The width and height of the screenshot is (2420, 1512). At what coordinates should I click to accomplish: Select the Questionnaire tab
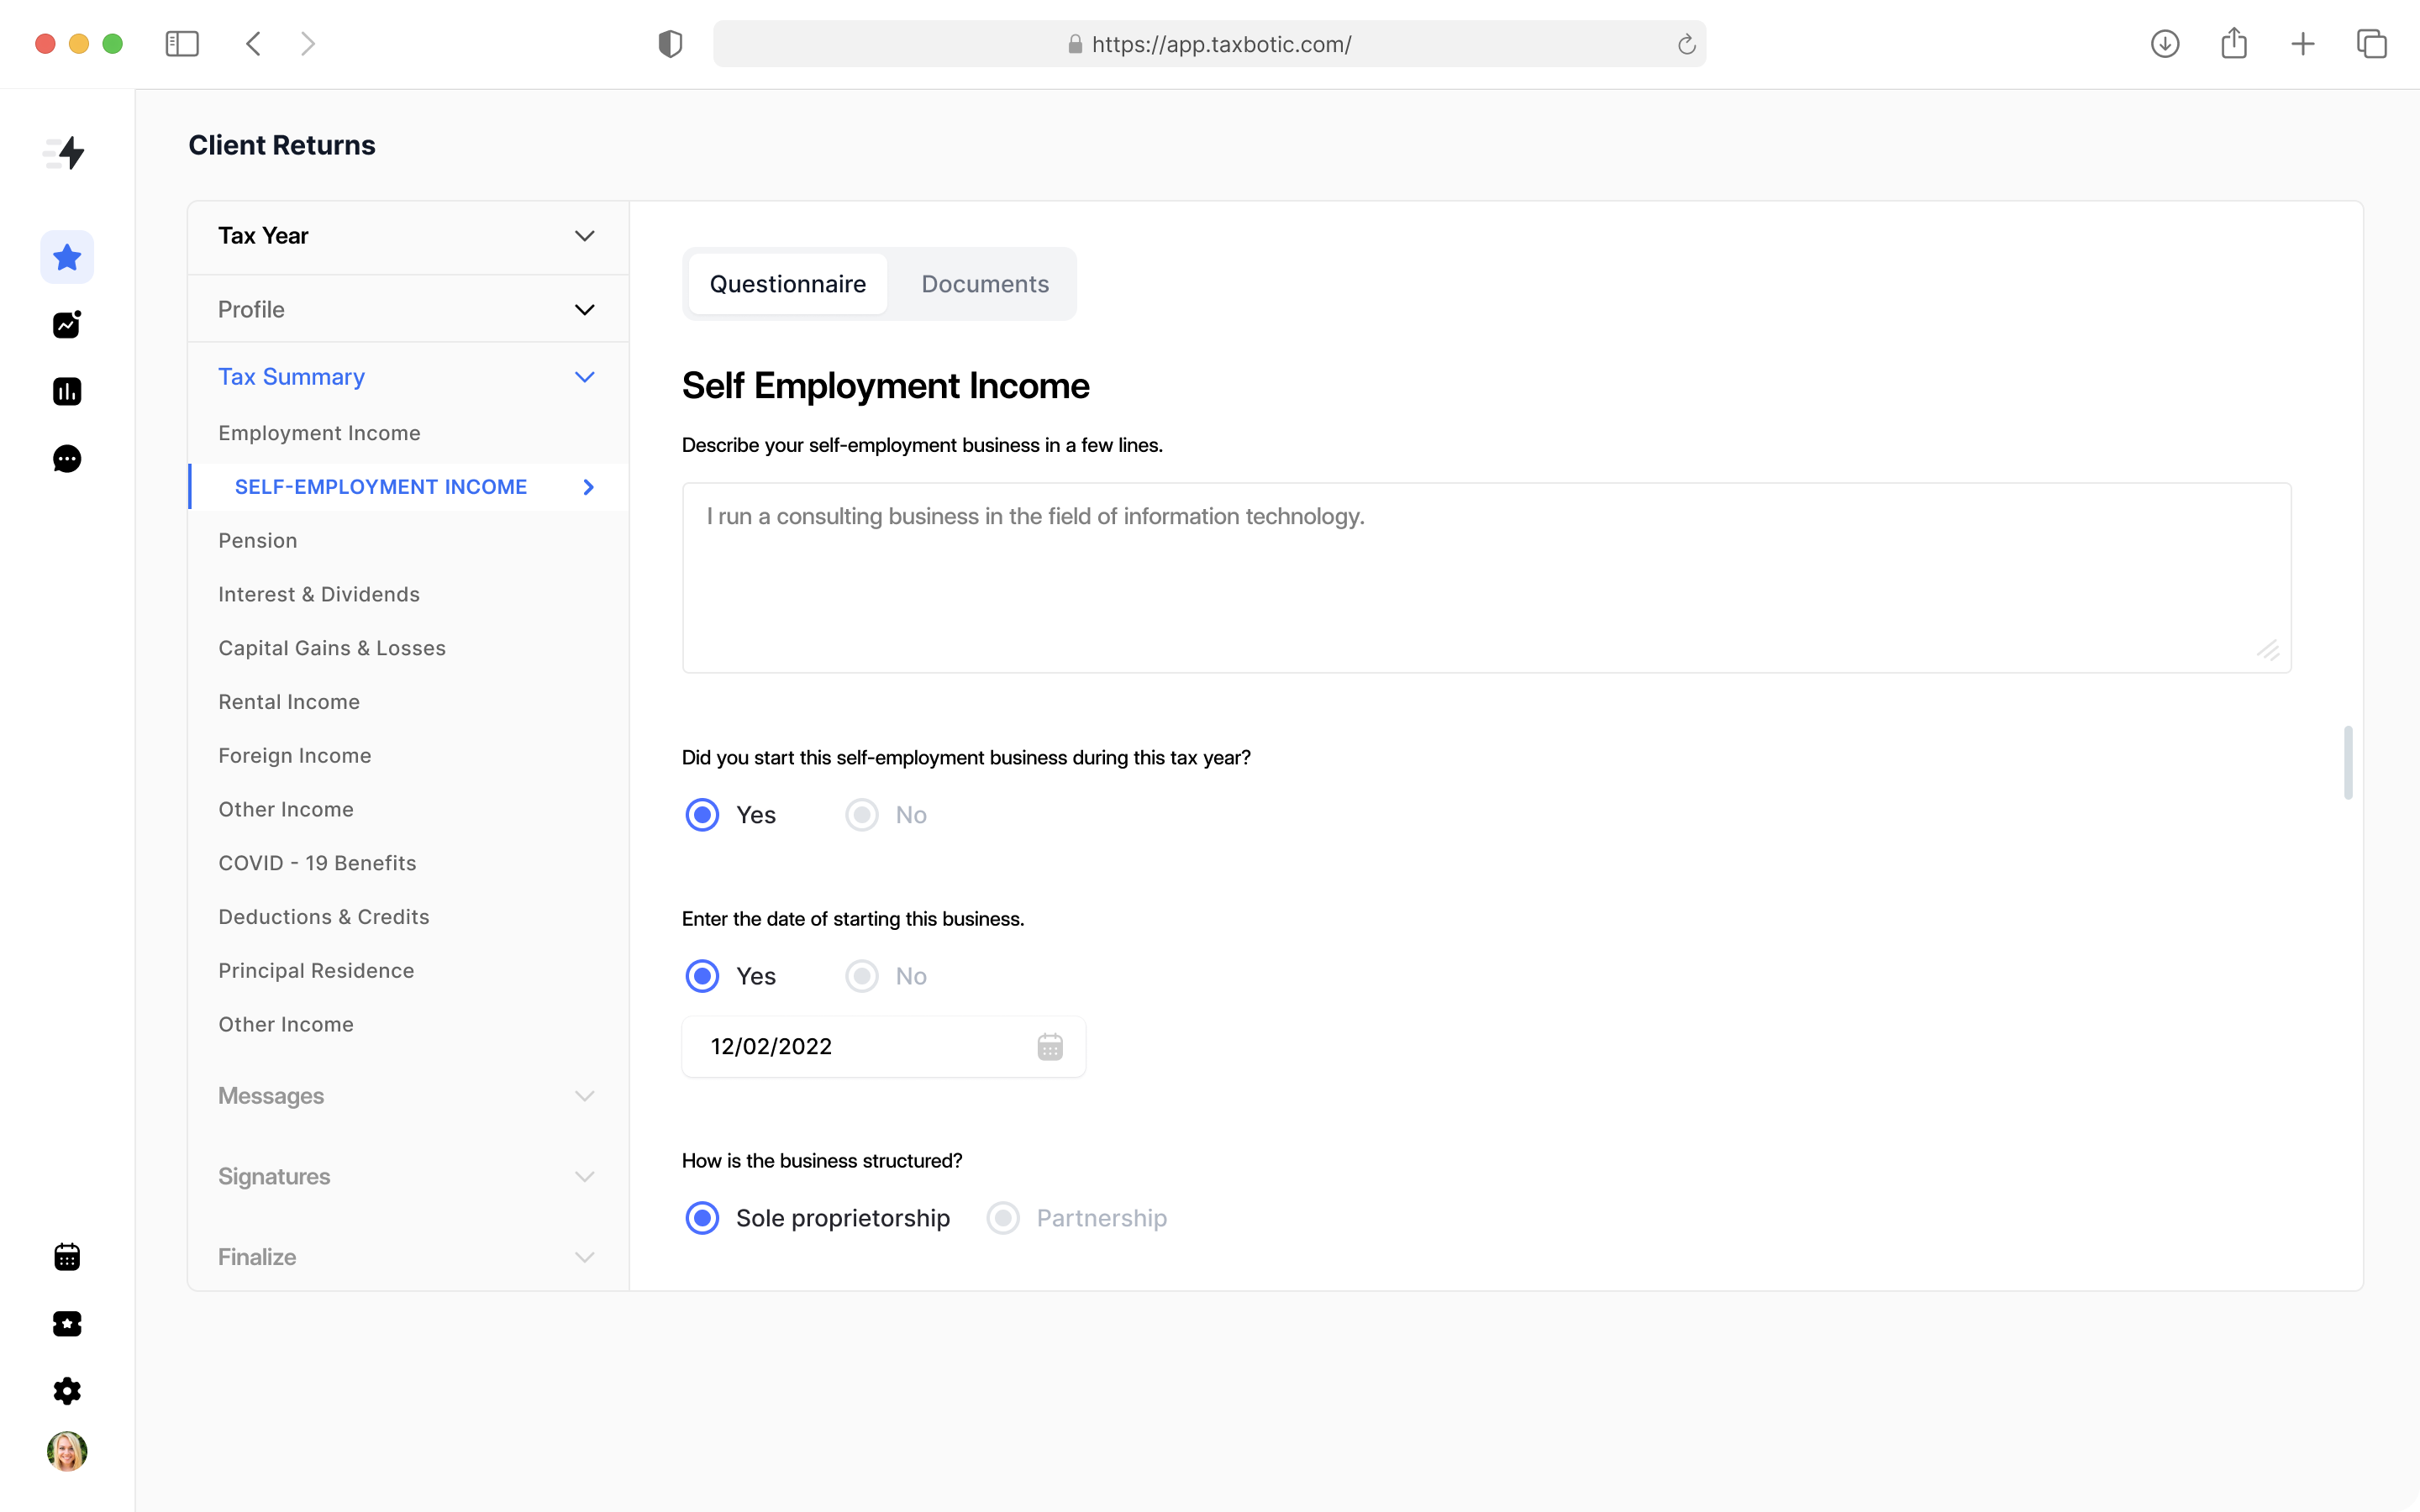pyautogui.click(x=787, y=284)
